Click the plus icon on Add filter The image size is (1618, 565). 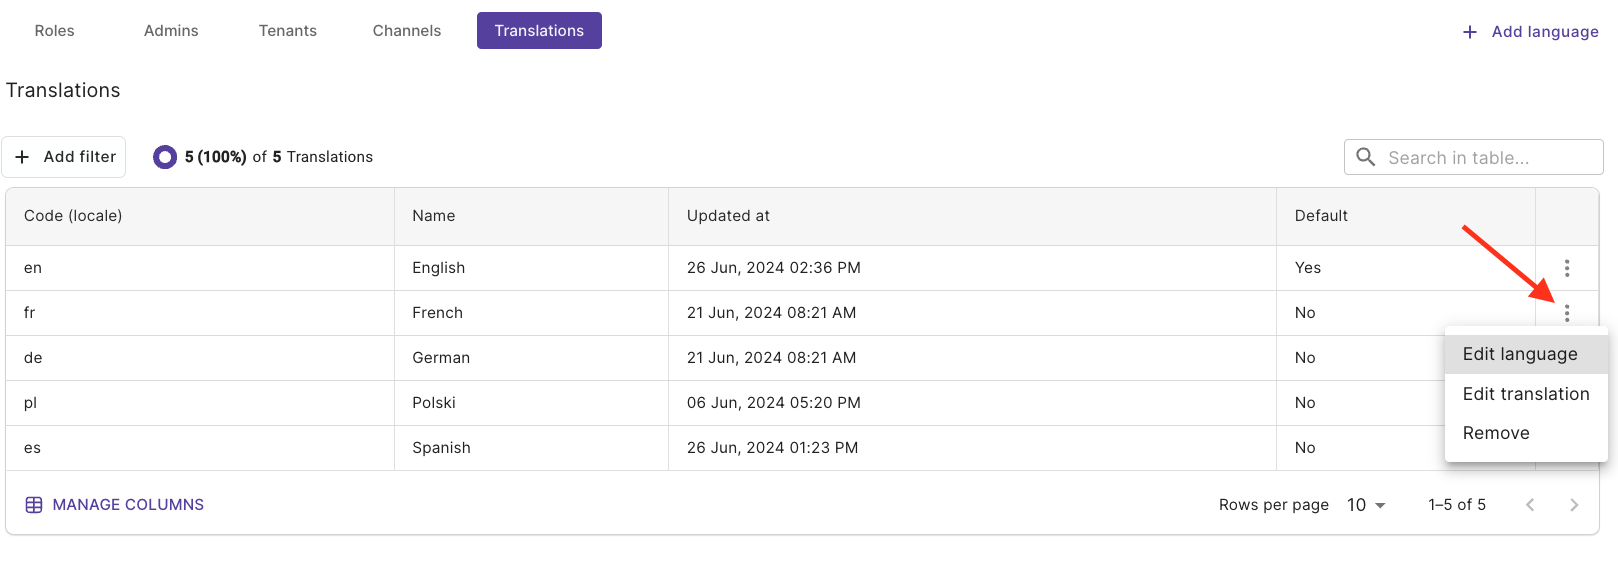(22, 157)
